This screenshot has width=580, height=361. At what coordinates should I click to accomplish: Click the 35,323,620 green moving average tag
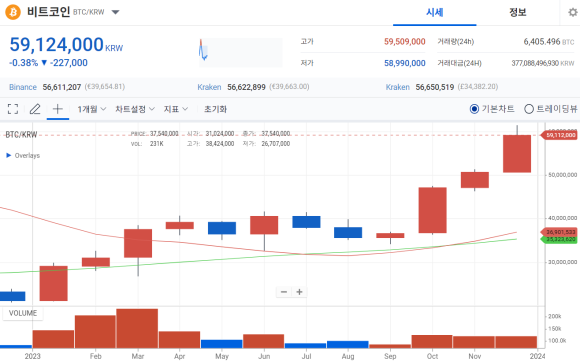tap(559, 239)
